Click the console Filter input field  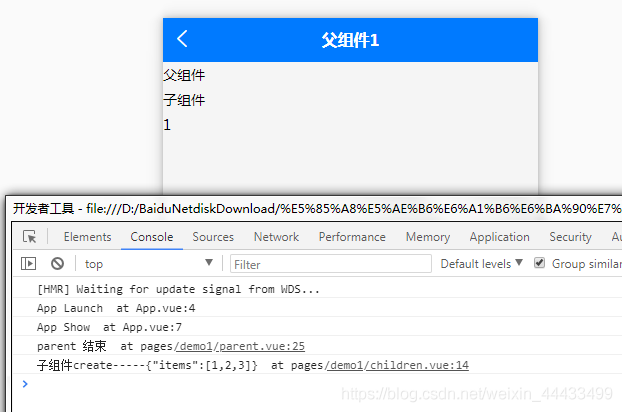pos(330,264)
